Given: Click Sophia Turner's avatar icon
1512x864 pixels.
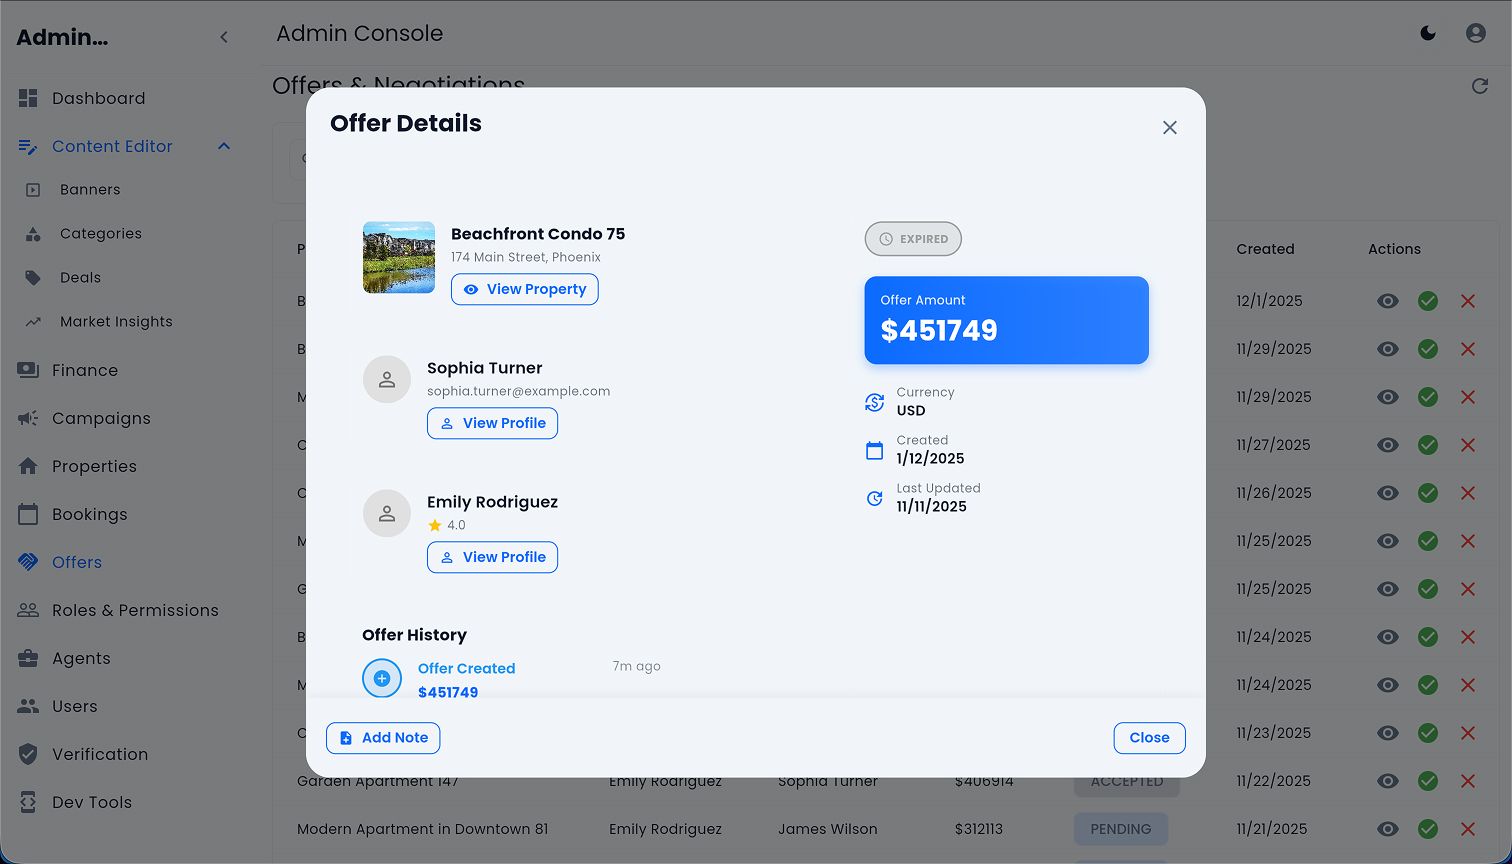Looking at the screenshot, I should tap(387, 380).
